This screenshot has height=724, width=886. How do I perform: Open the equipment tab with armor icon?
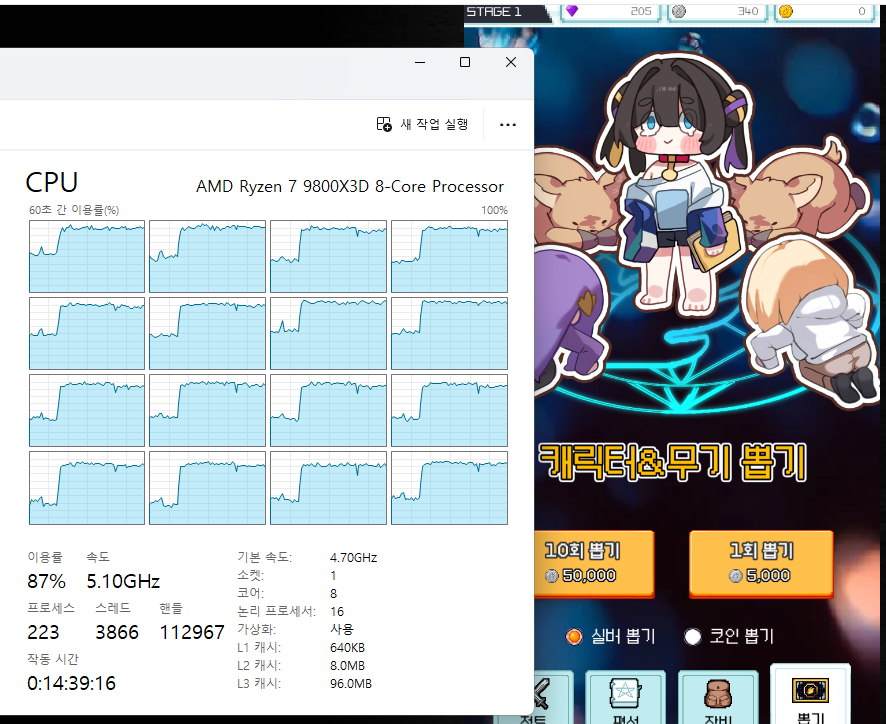pyautogui.click(x=718, y=697)
